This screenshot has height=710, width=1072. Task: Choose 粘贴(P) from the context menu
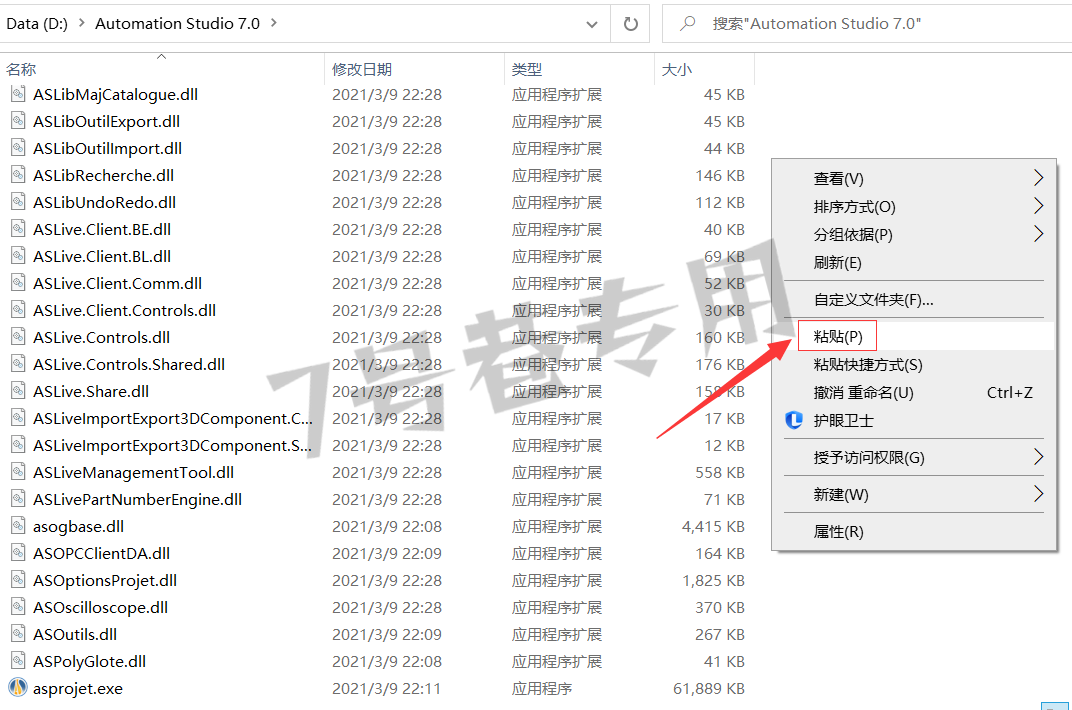[914, 336]
